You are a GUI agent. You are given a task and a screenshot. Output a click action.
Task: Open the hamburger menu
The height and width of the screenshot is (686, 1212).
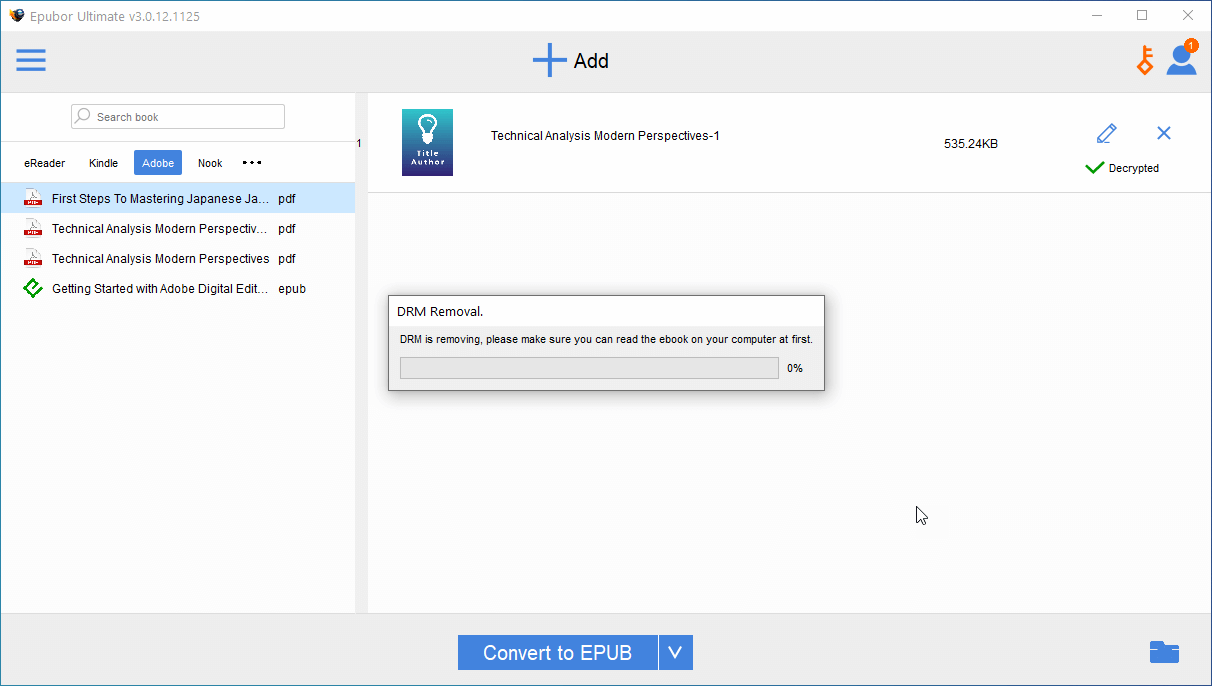click(x=31, y=60)
